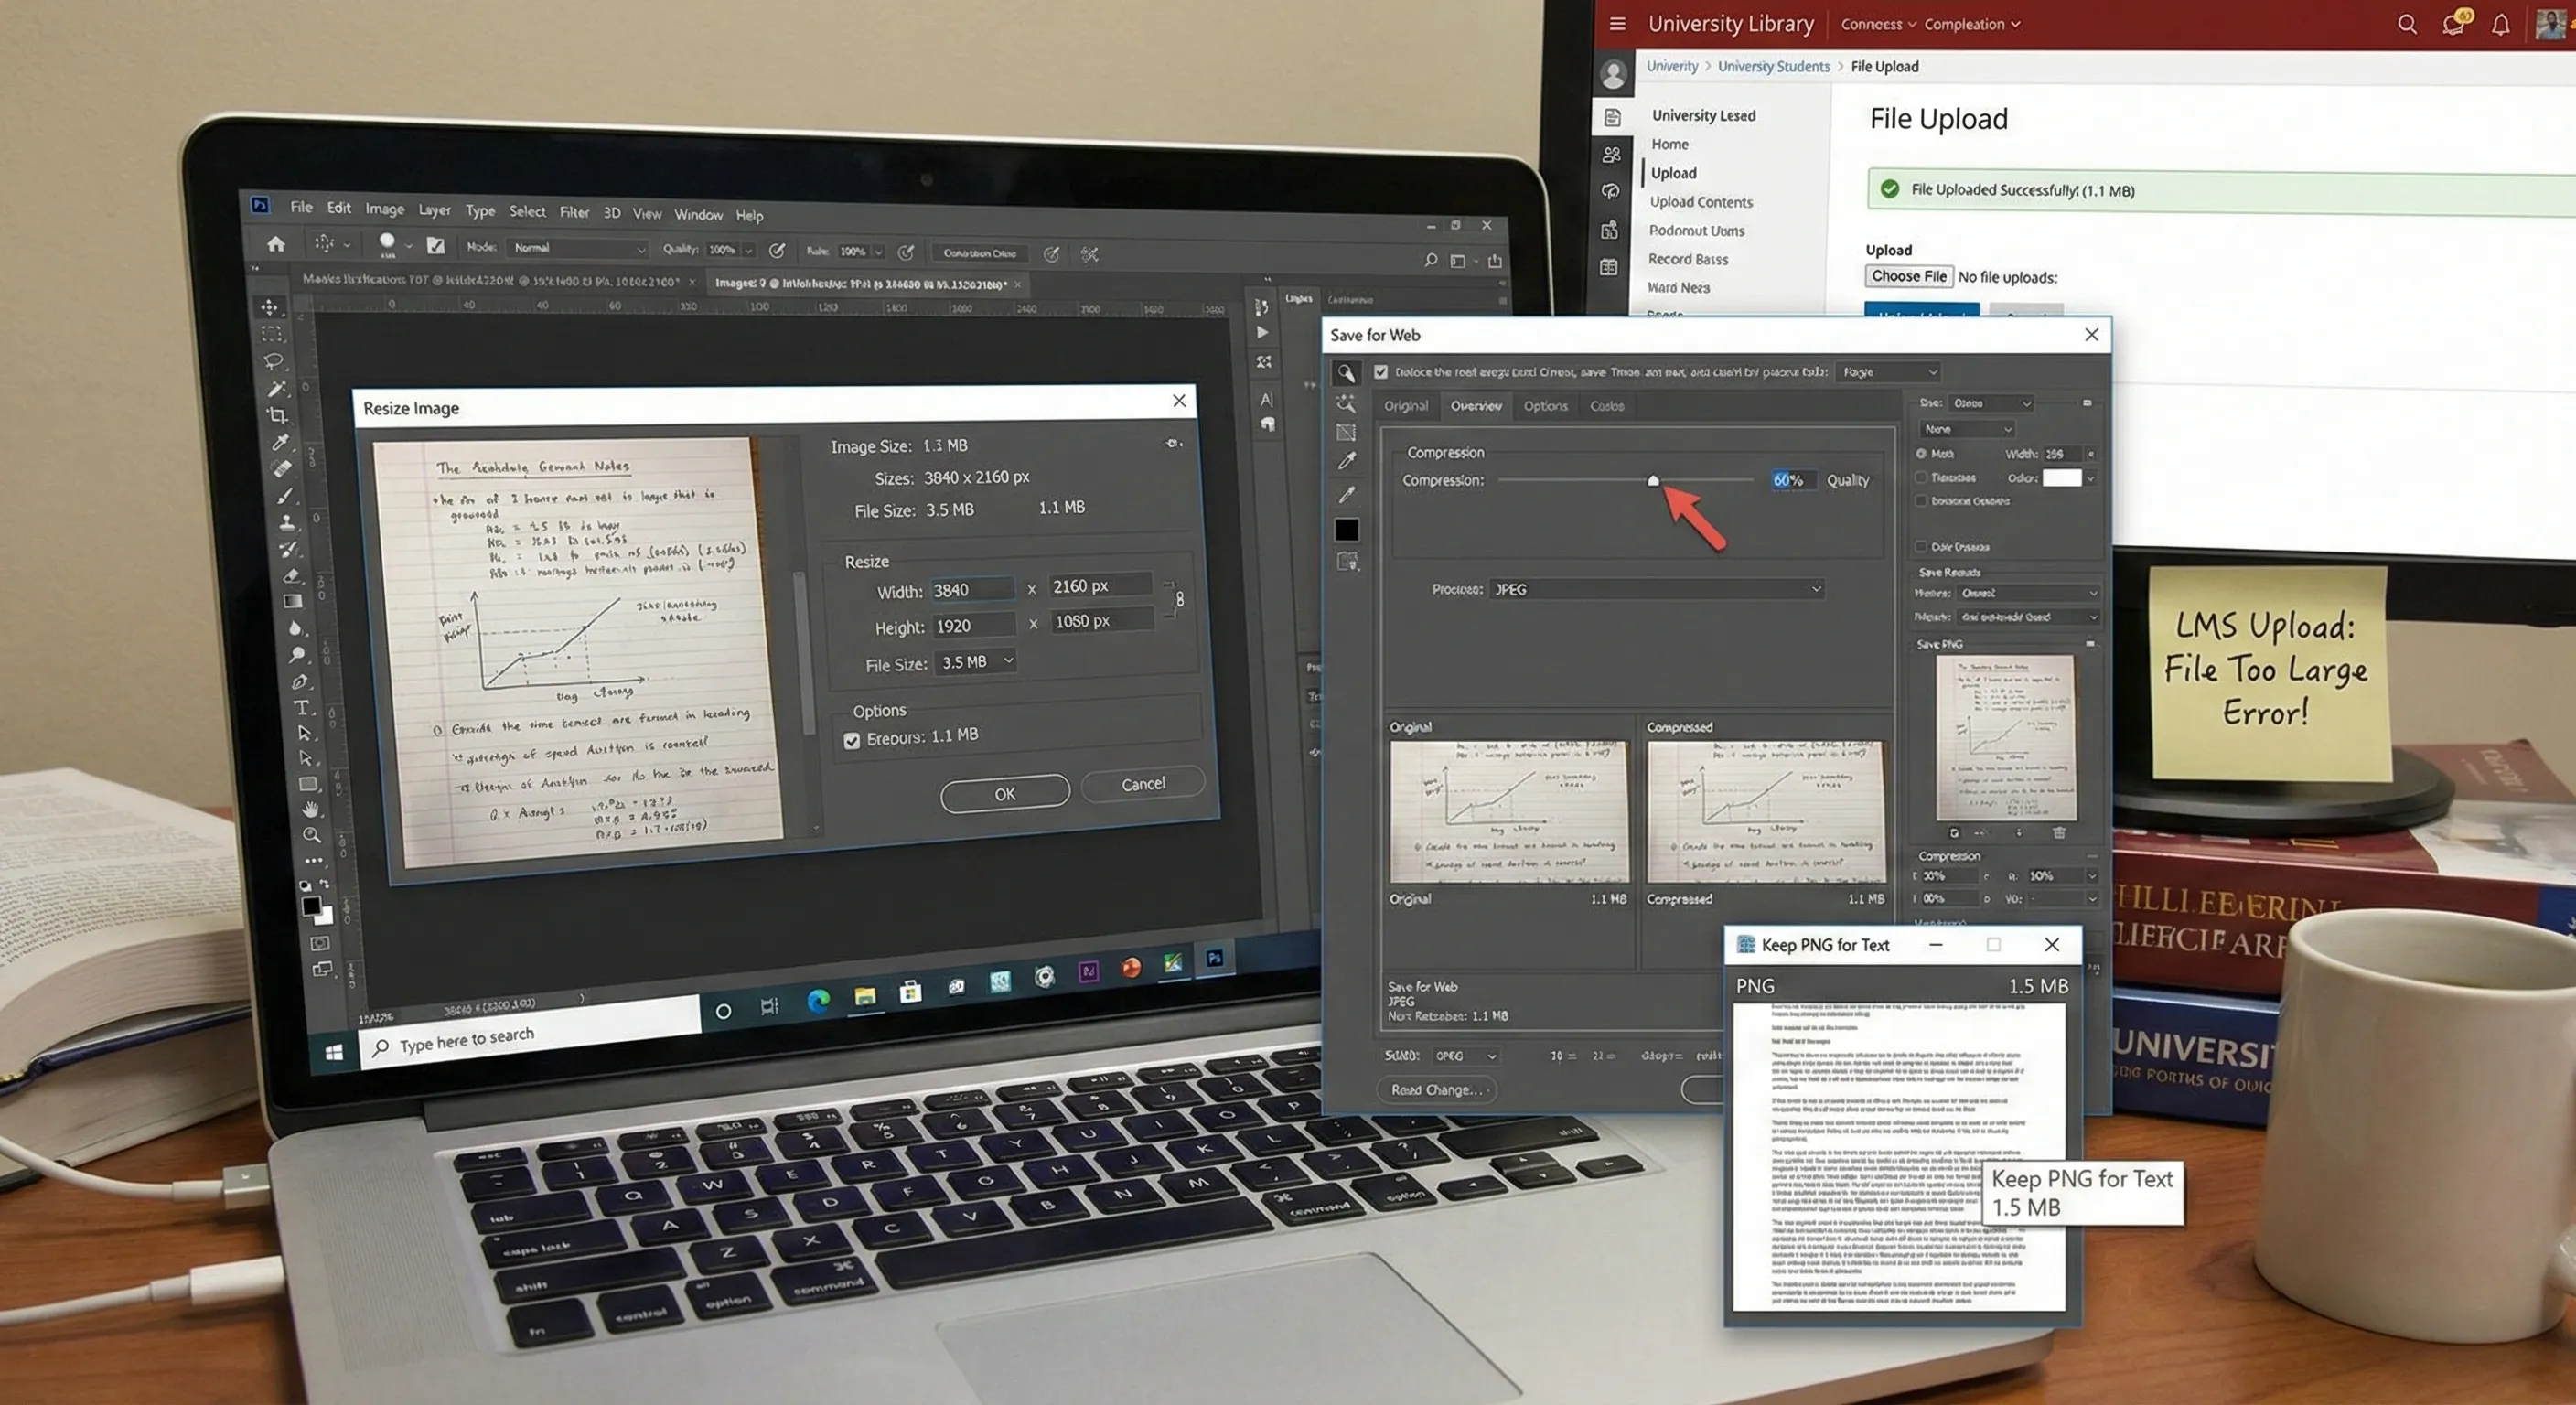
Task: Open the Zoom magnifier in Save for Web
Action: click(1346, 374)
